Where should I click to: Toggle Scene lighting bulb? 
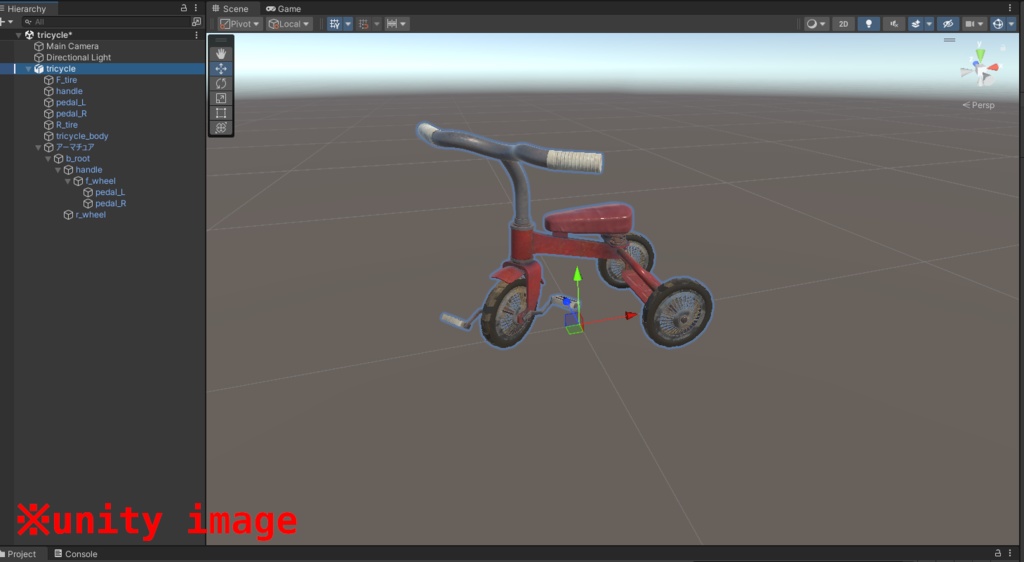coord(869,23)
